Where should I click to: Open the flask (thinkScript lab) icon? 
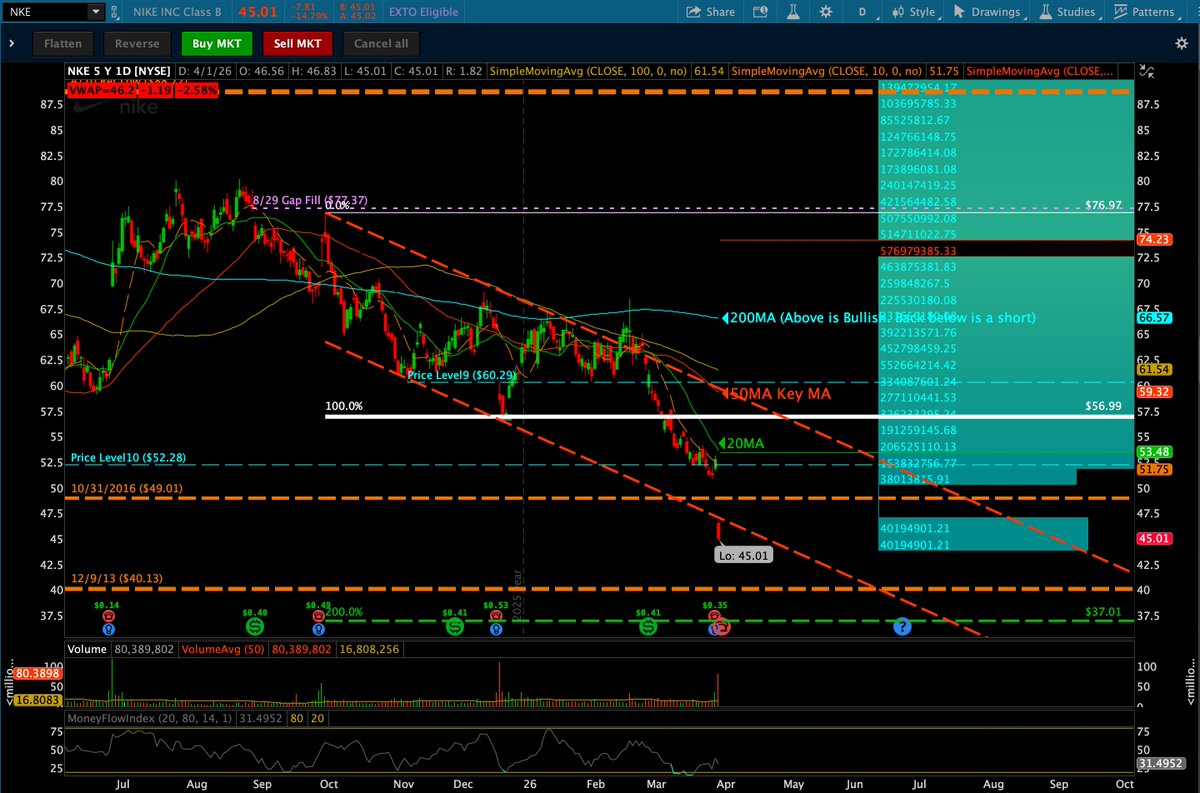coord(795,13)
